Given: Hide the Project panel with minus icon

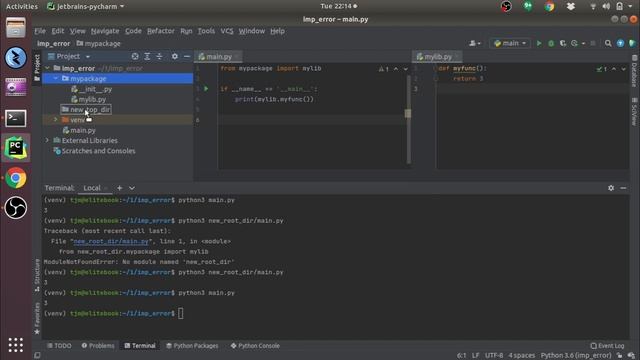Looking at the screenshot, I should coord(187,56).
